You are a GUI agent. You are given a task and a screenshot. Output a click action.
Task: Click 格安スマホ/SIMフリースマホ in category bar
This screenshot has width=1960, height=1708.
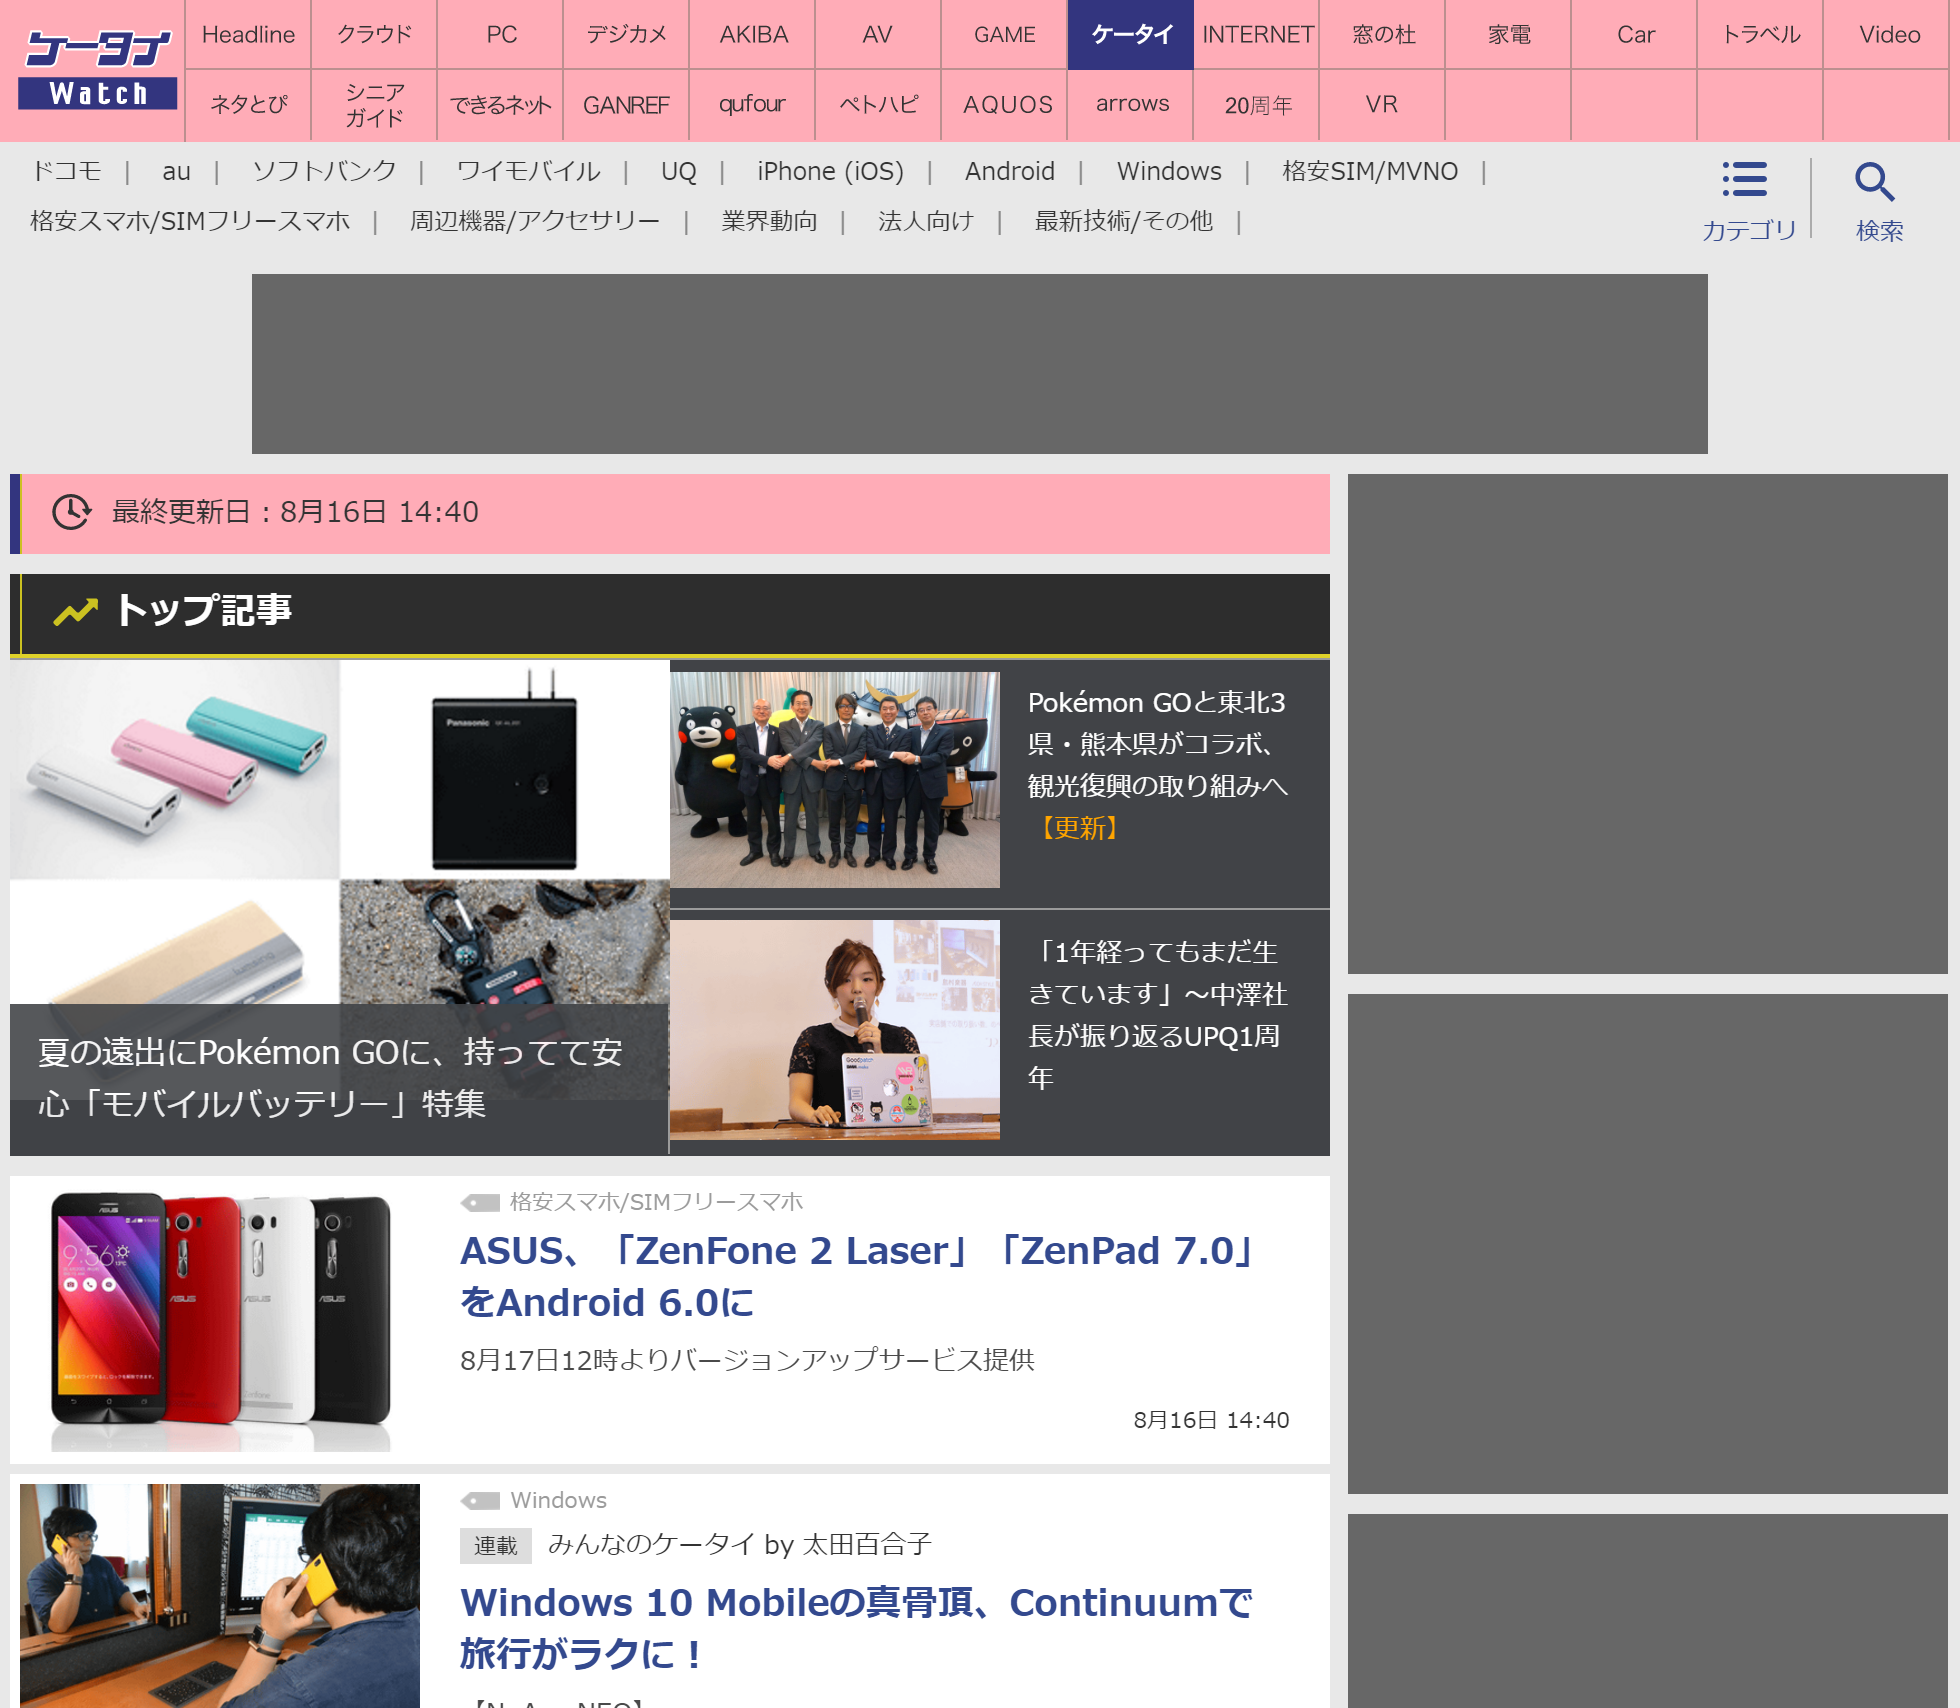pyautogui.click(x=190, y=221)
